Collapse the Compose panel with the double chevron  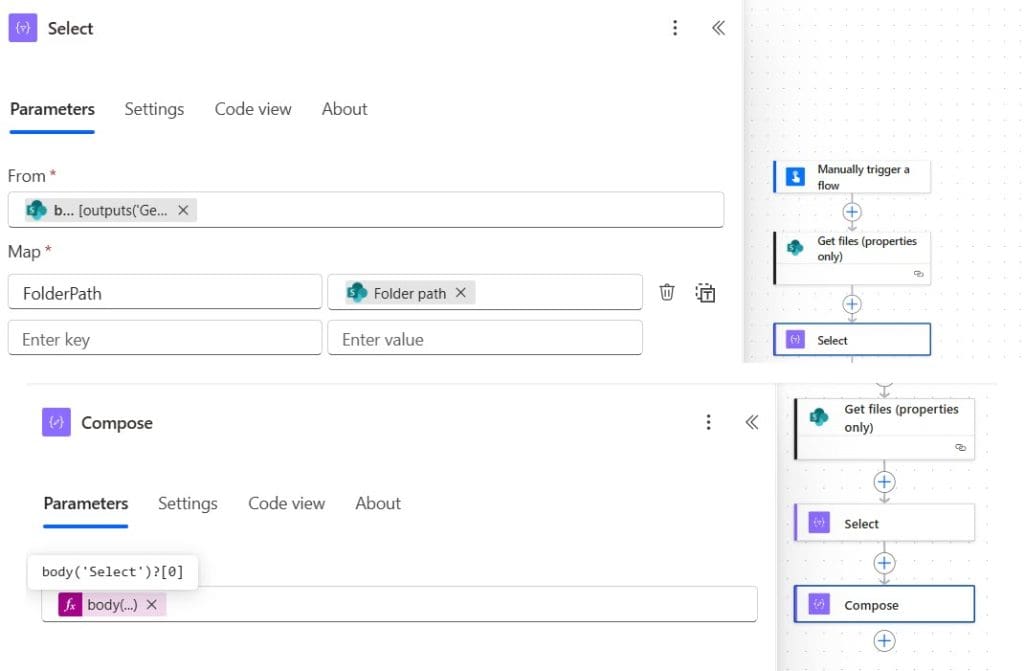(752, 422)
